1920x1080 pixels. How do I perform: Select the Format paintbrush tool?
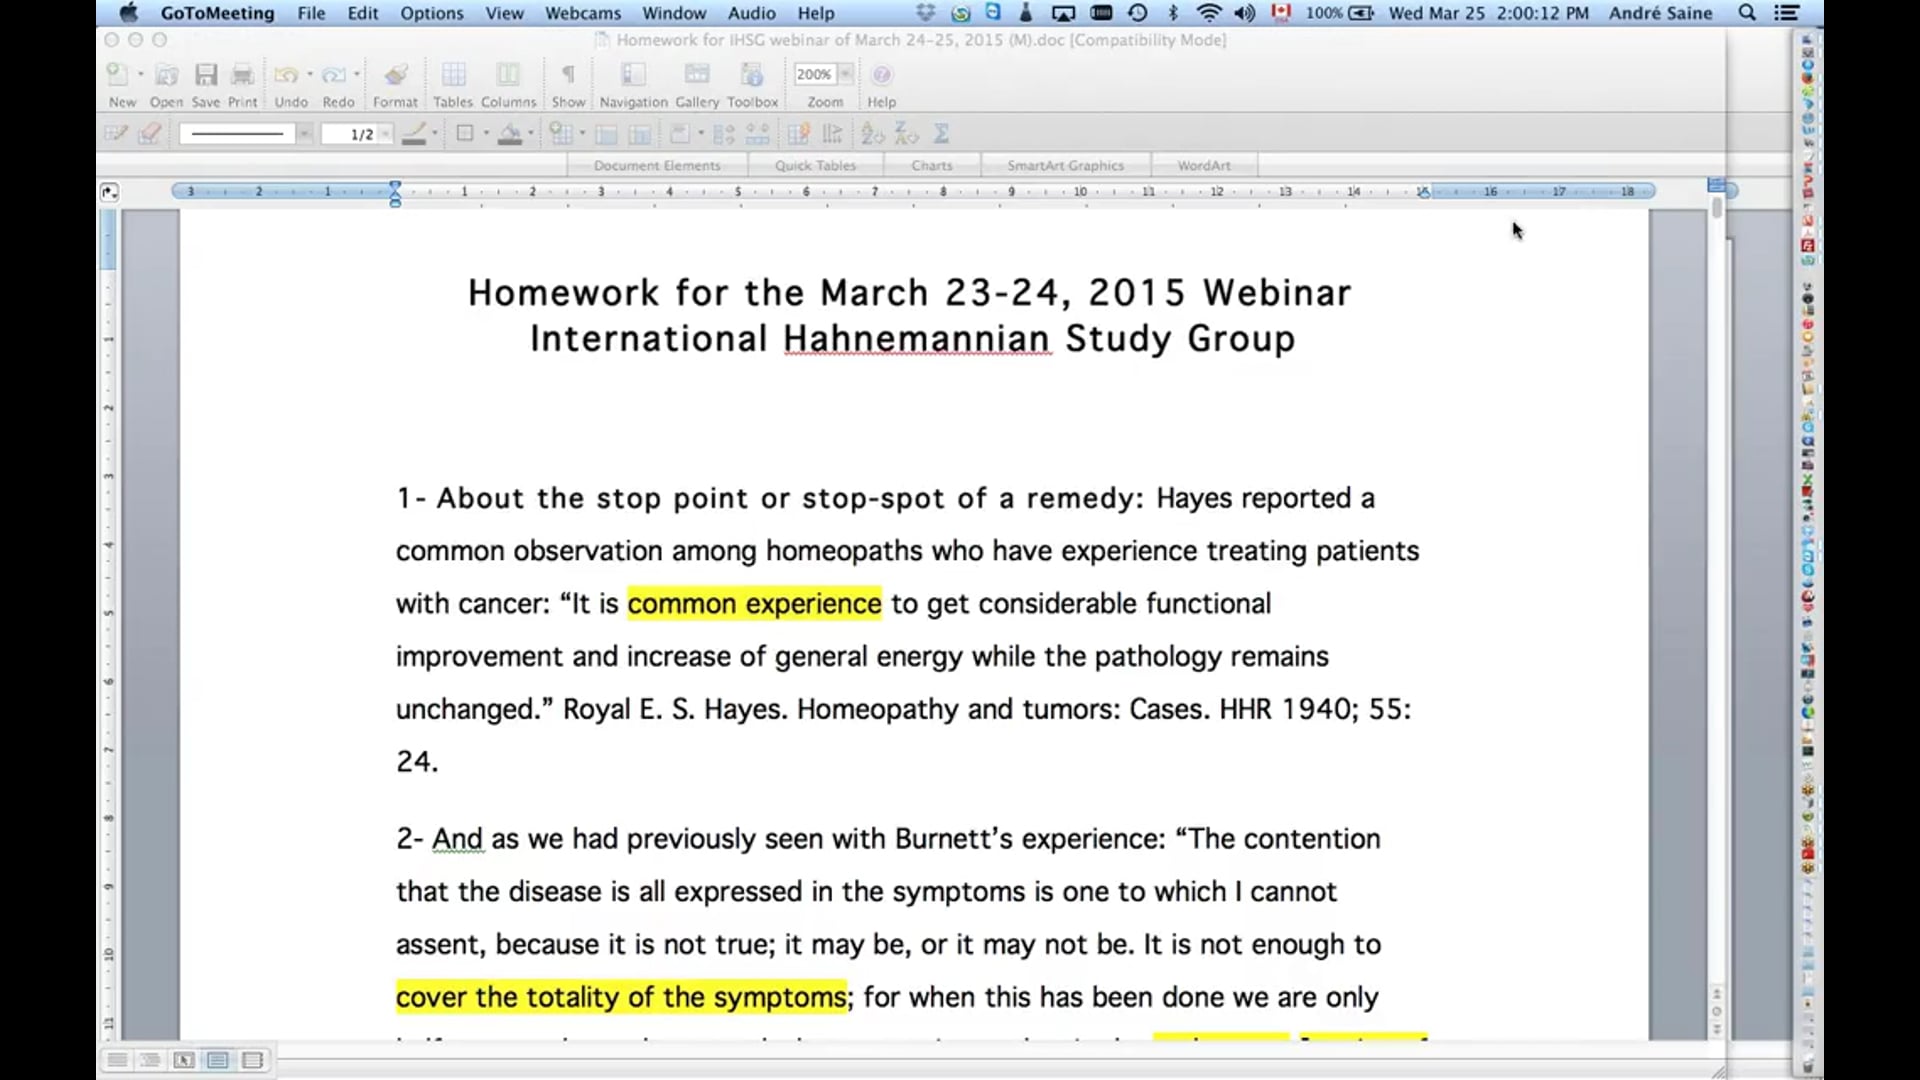click(395, 73)
